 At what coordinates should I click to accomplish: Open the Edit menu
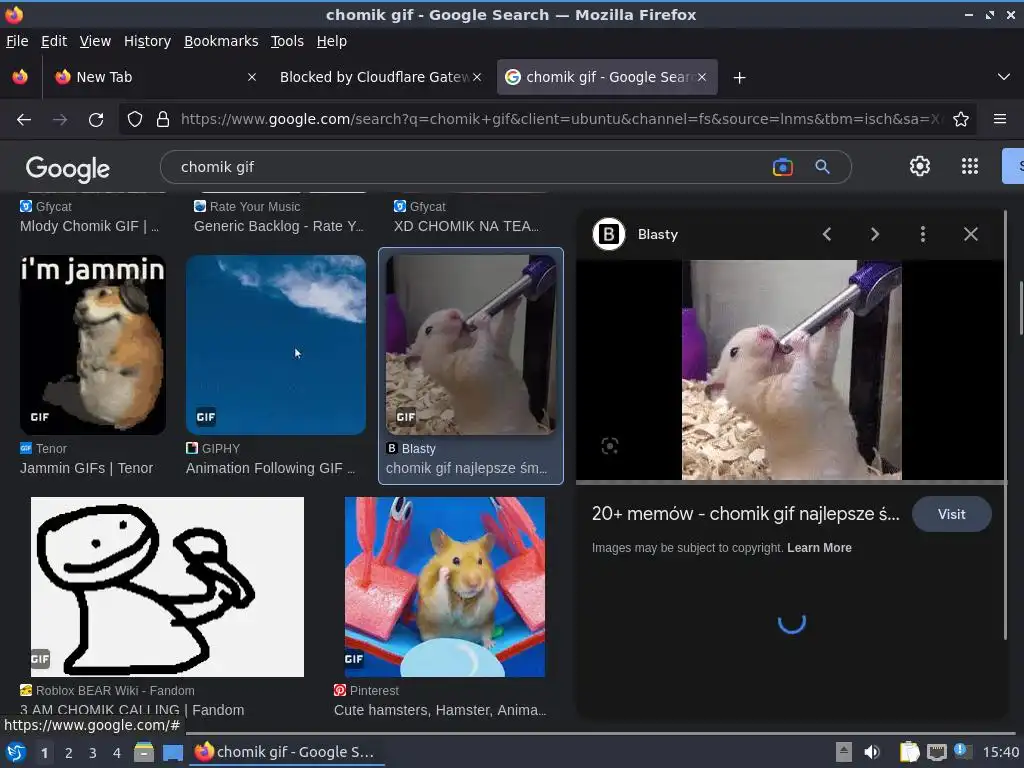point(54,41)
